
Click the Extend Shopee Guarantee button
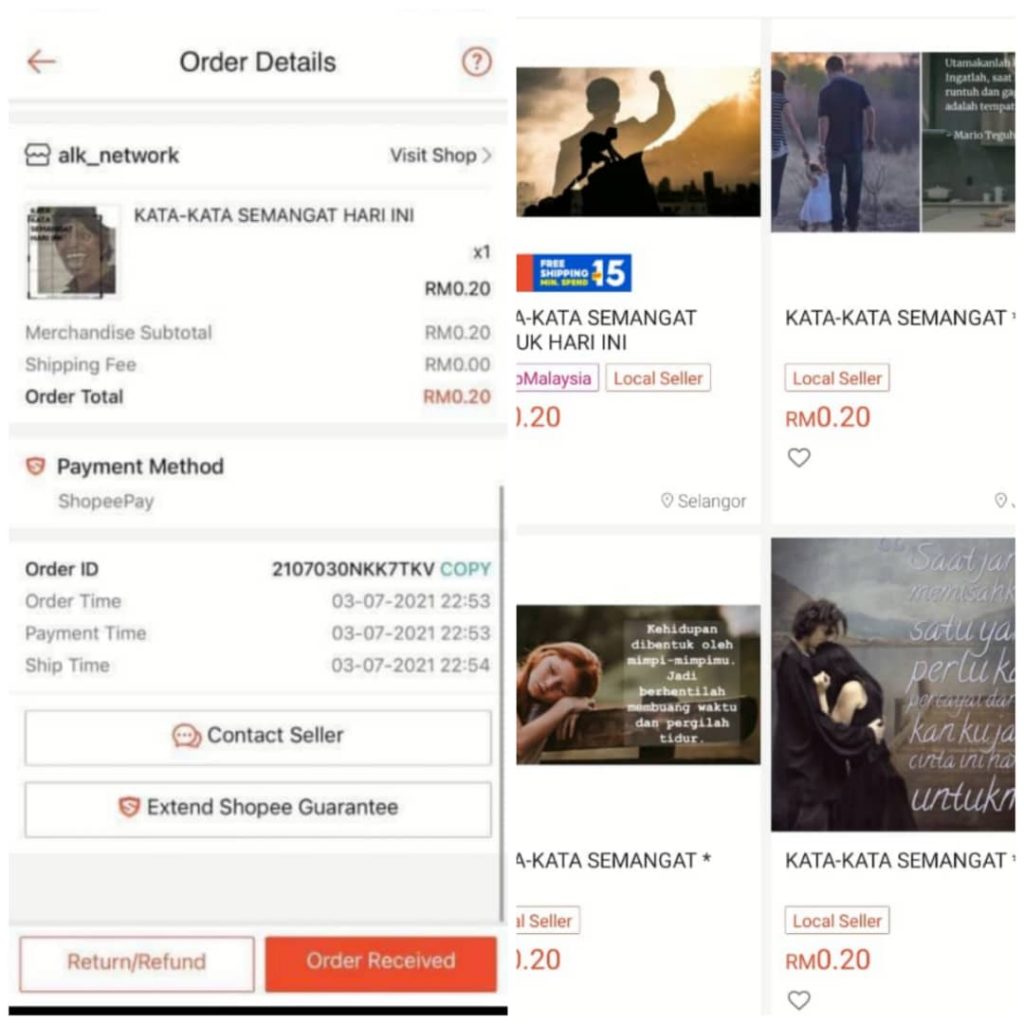(258, 808)
